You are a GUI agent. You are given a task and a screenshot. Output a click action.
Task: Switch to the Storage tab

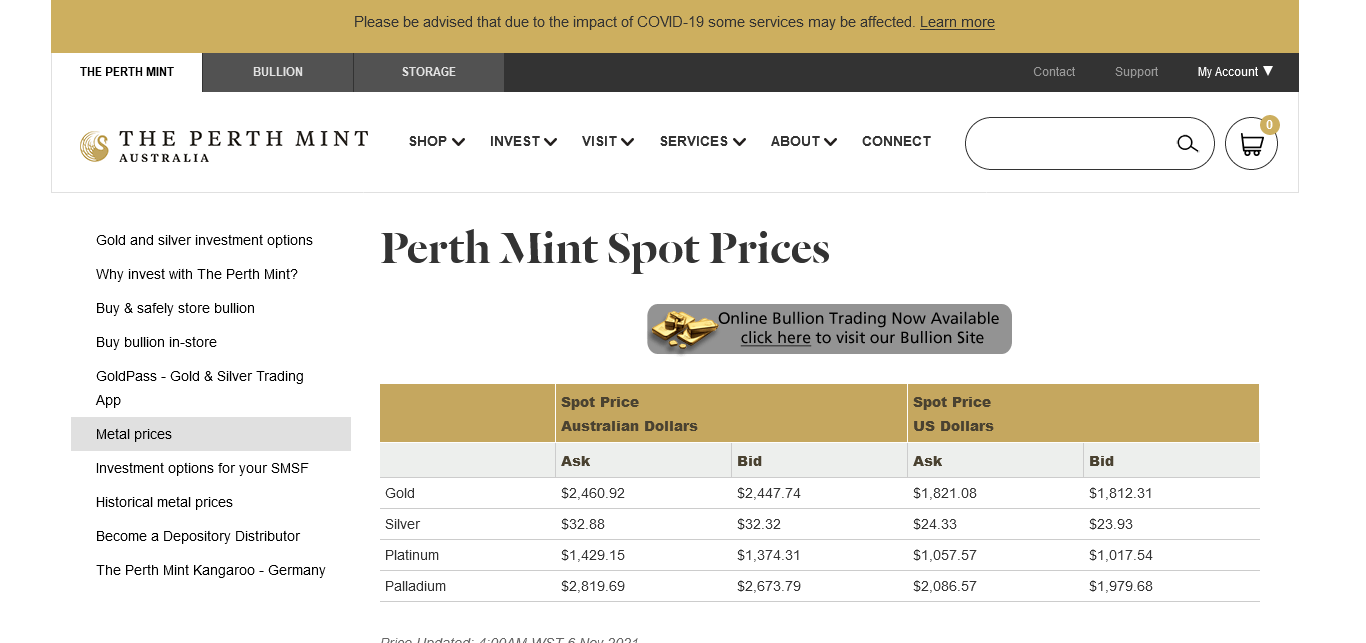pyautogui.click(x=429, y=72)
